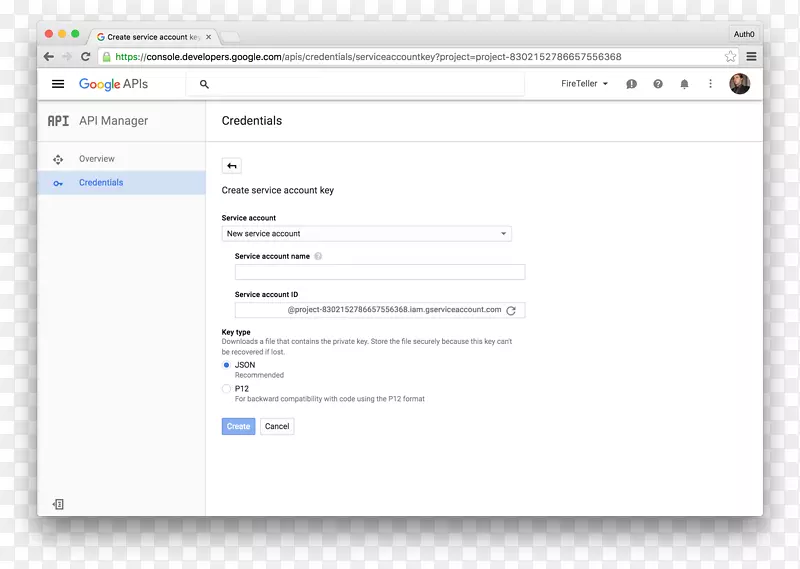
Task: Click the Key type label
Action: click(x=236, y=332)
